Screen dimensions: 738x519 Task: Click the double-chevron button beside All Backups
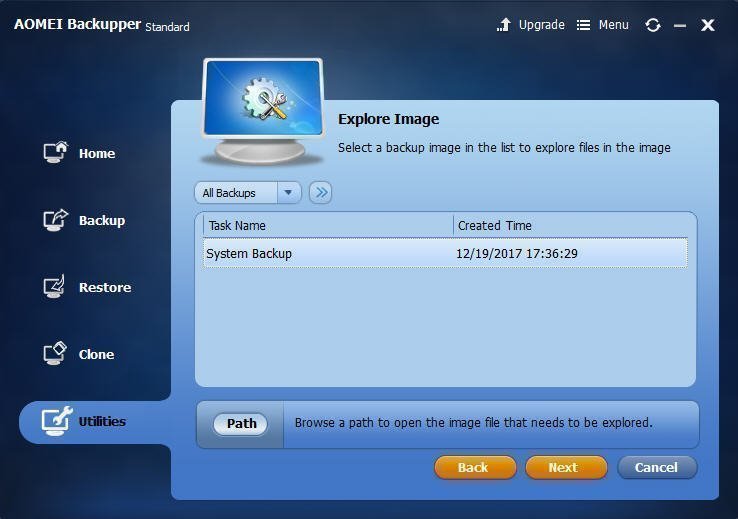(321, 192)
